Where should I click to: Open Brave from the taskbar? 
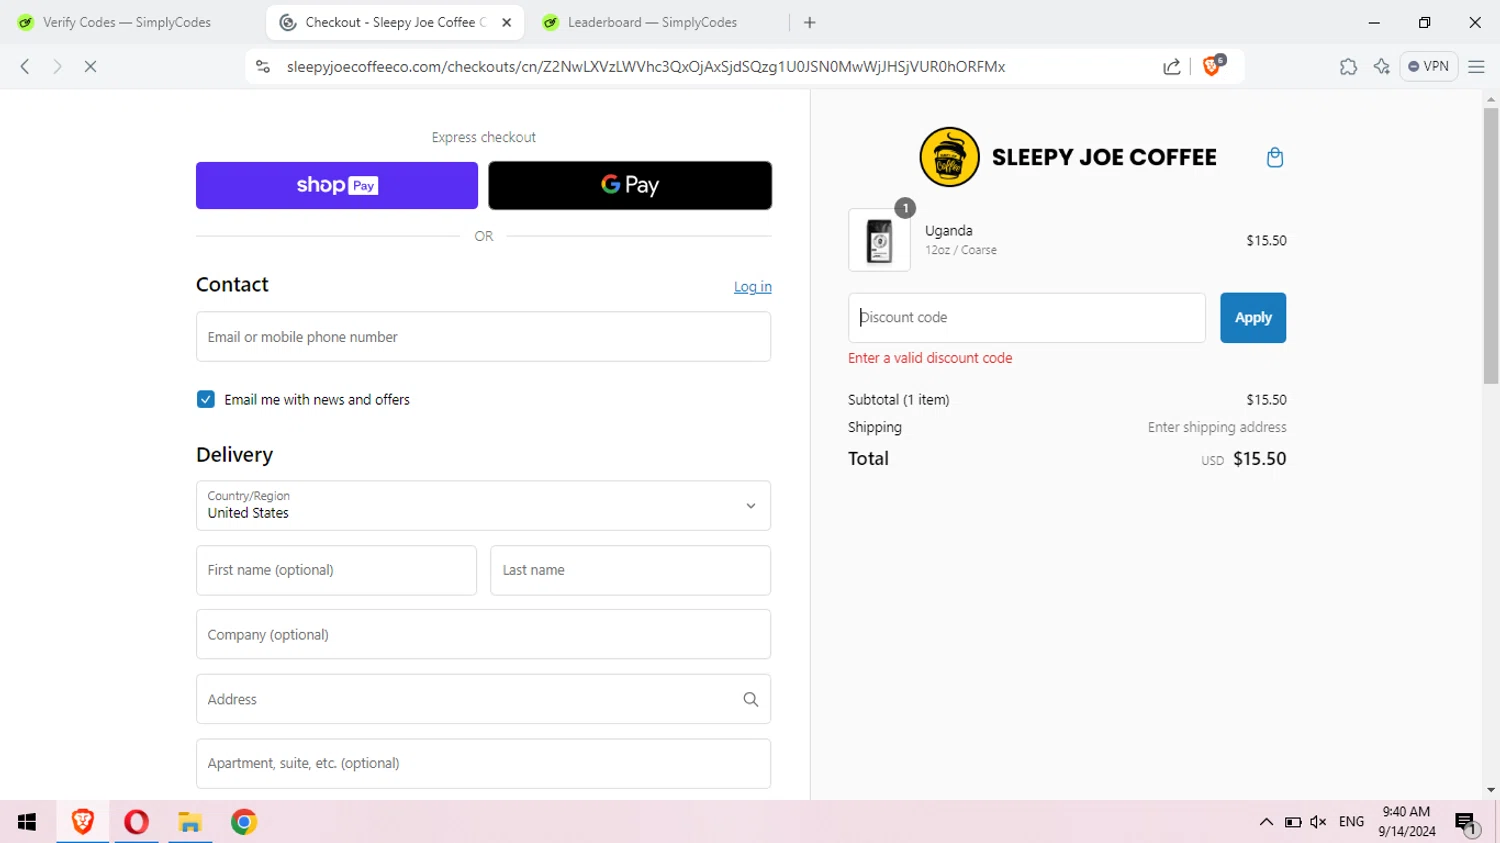point(83,822)
